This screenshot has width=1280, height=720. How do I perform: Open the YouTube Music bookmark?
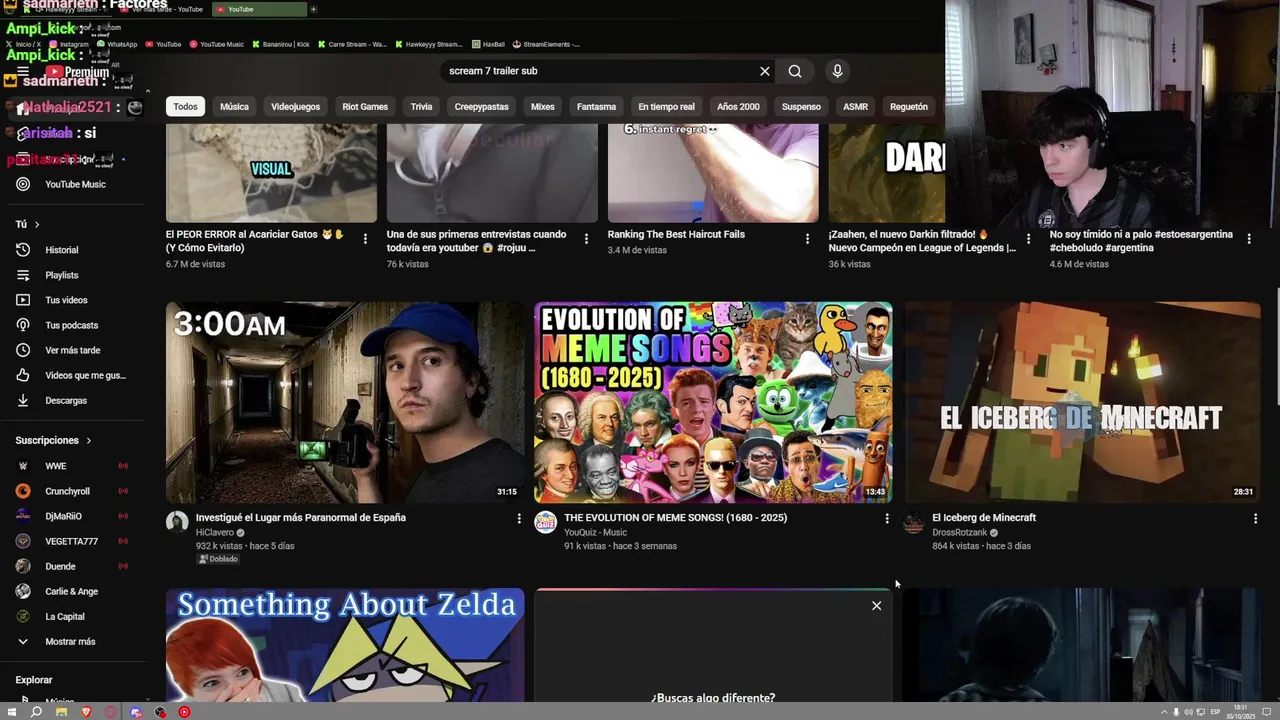pyautogui.click(x=215, y=44)
